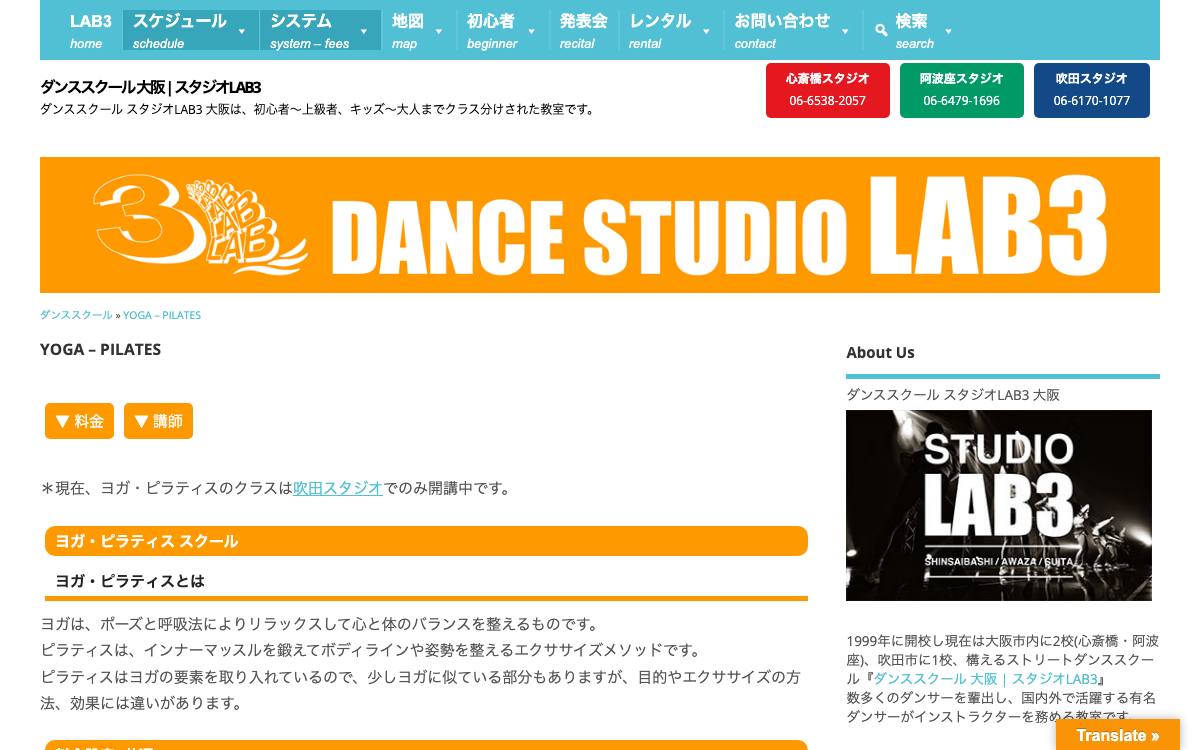Open the レンタル rental menu item
1200x750 pixels.
tap(671, 30)
